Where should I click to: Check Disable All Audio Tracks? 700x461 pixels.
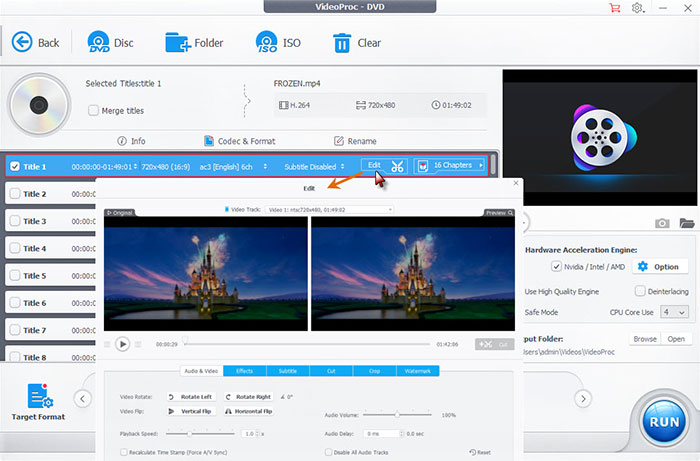[329, 452]
